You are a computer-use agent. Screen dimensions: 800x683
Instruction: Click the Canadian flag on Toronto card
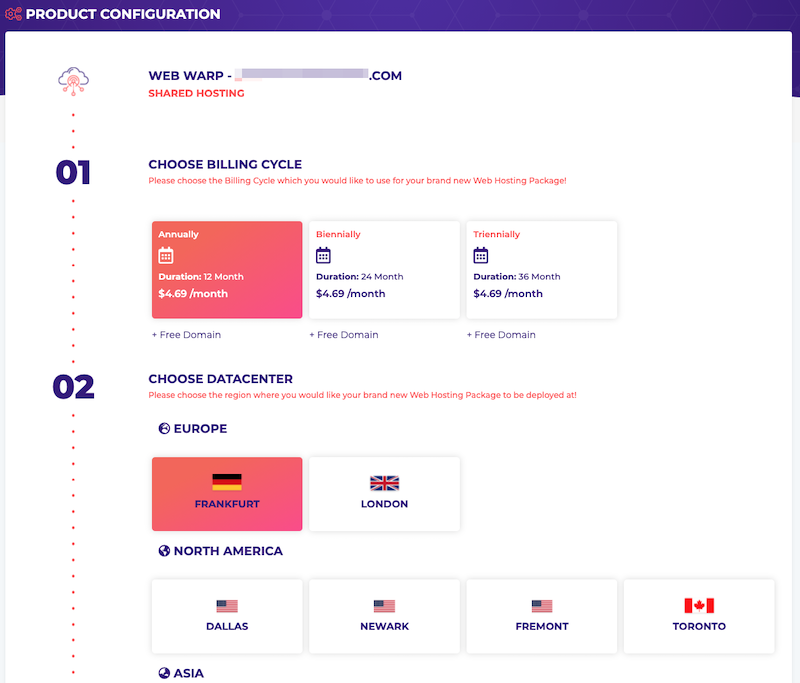coord(699,605)
